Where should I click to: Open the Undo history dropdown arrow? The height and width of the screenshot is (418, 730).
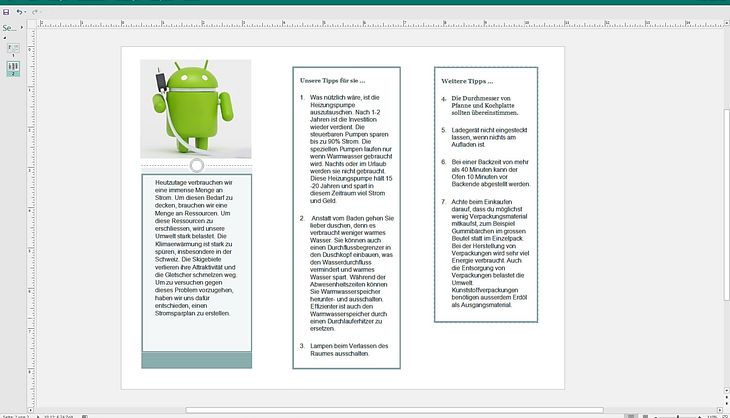pos(25,12)
